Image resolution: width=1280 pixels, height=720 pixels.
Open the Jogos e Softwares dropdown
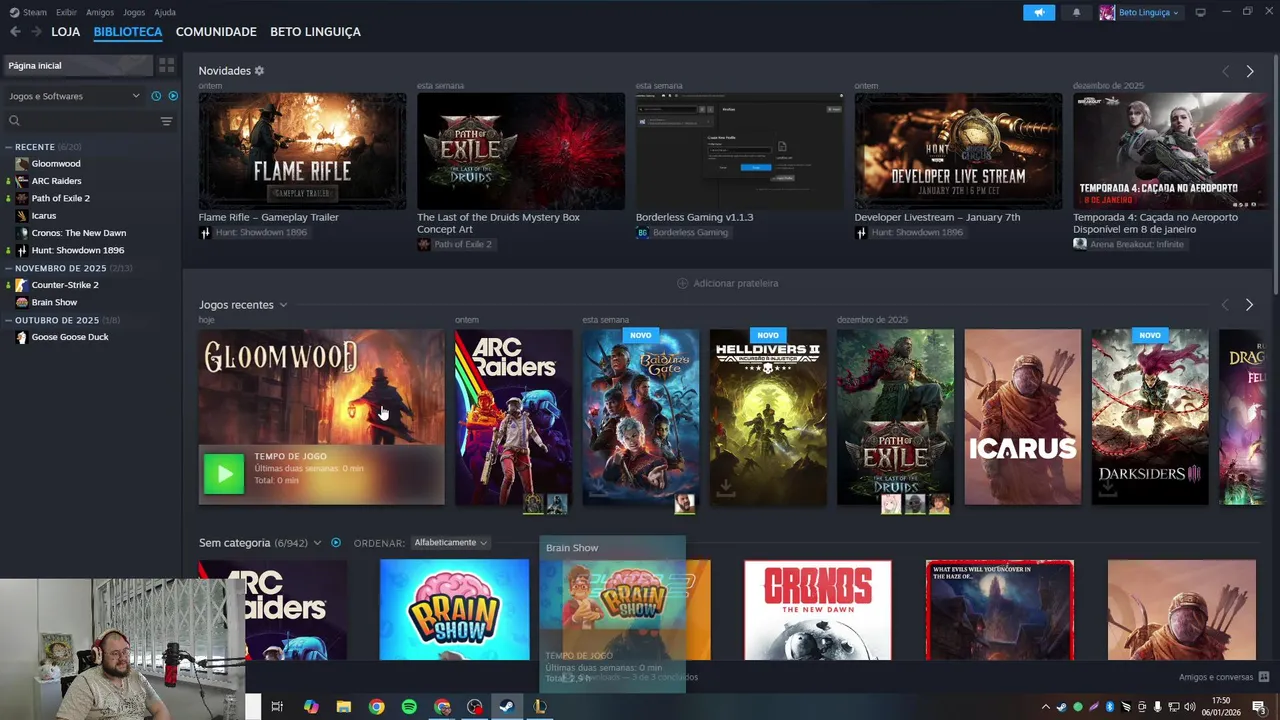click(x=75, y=96)
